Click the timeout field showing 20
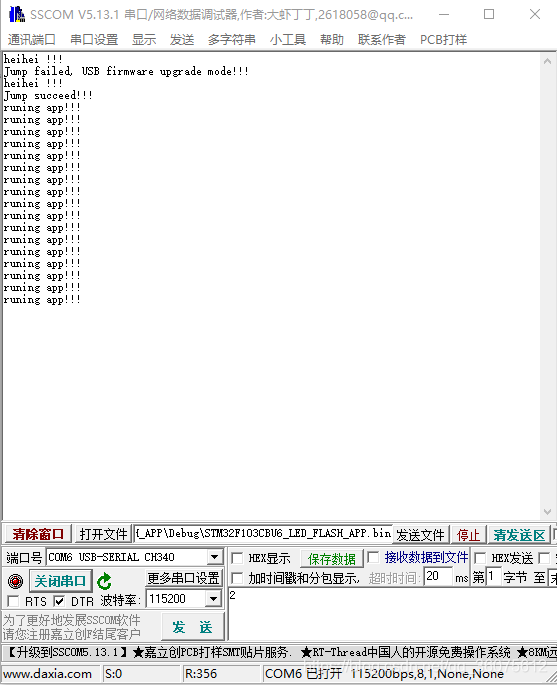 [438, 576]
